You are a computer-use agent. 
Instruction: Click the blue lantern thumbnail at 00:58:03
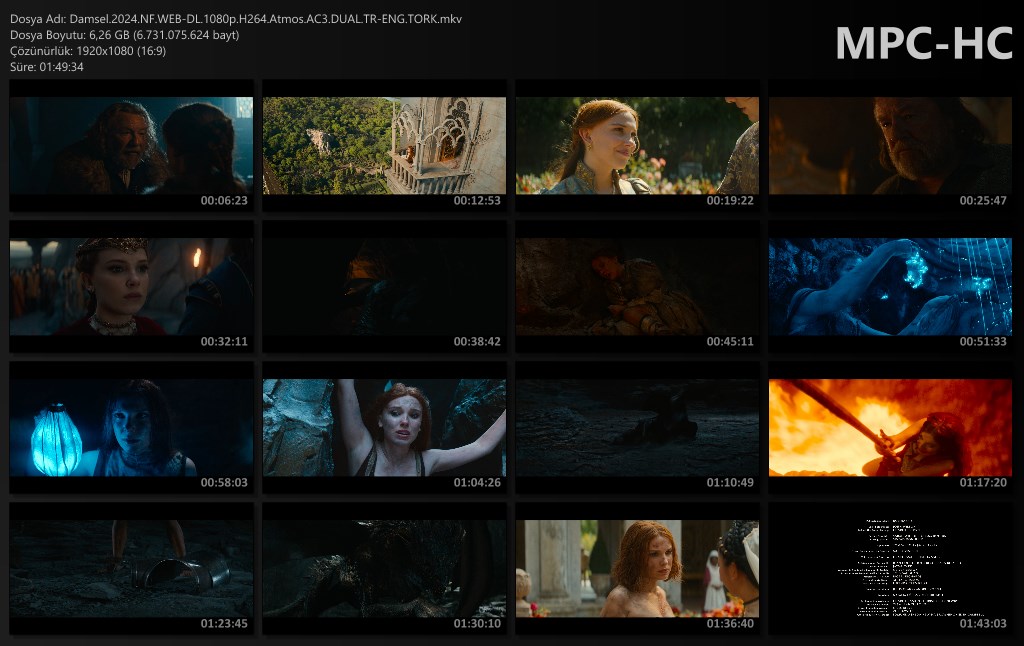point(131,427)
